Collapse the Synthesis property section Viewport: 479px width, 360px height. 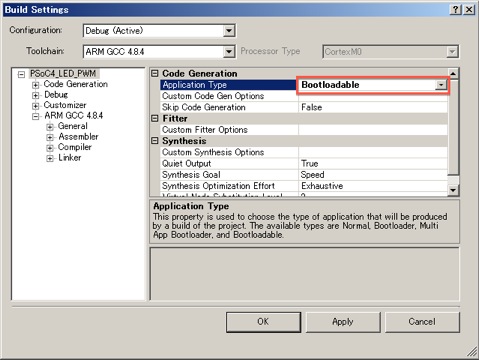tap(155, 141)
